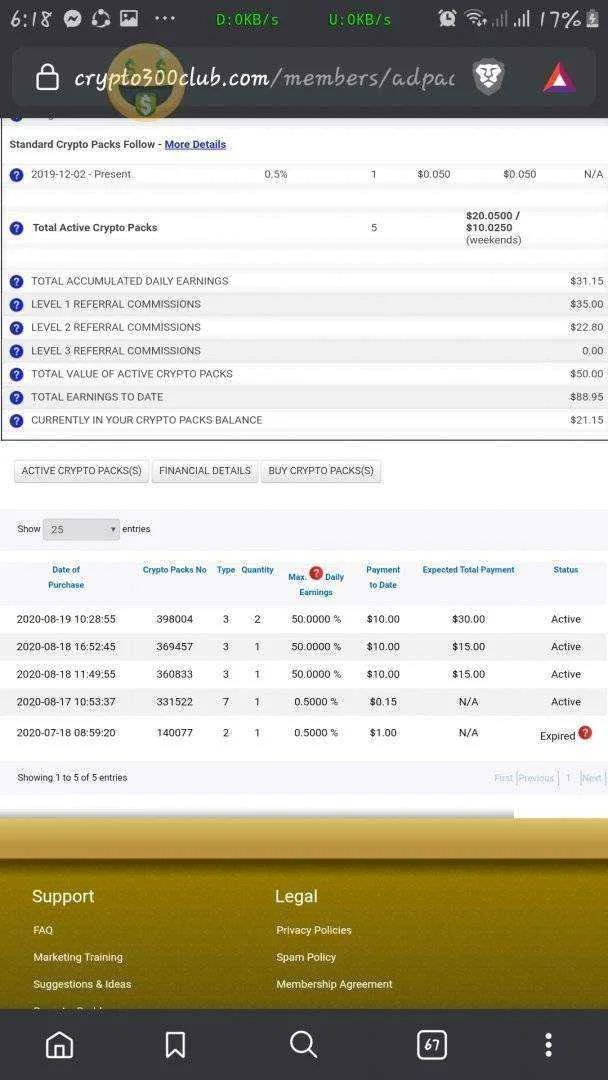
Task: Select crypto pack number 331522
Action: (175, 702)
